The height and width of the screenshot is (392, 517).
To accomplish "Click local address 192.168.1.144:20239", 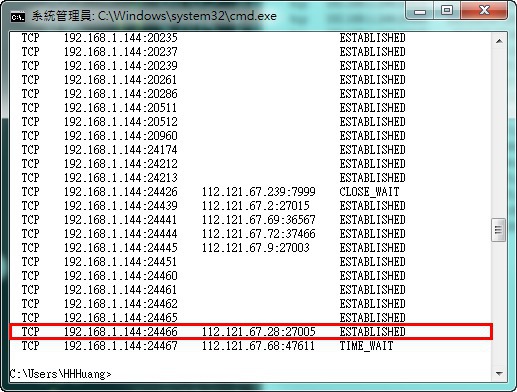I will (x=121, y=66).
